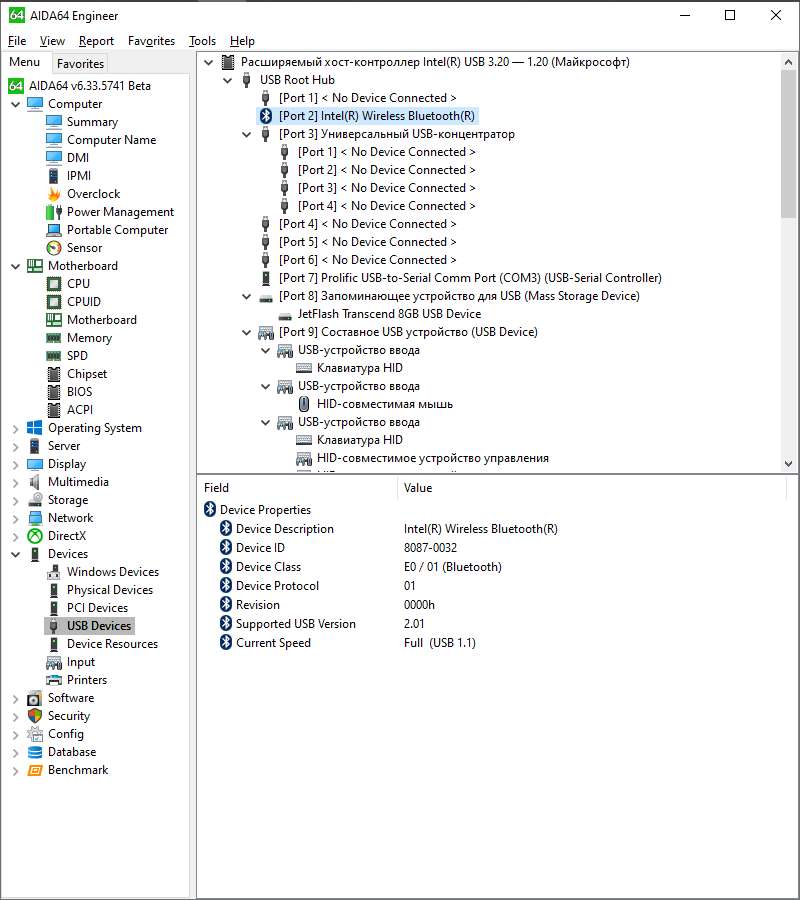Select Computer Name in the tree
Image resolution: width=800 pixels, height=900 pixels.
coord(111,140)
